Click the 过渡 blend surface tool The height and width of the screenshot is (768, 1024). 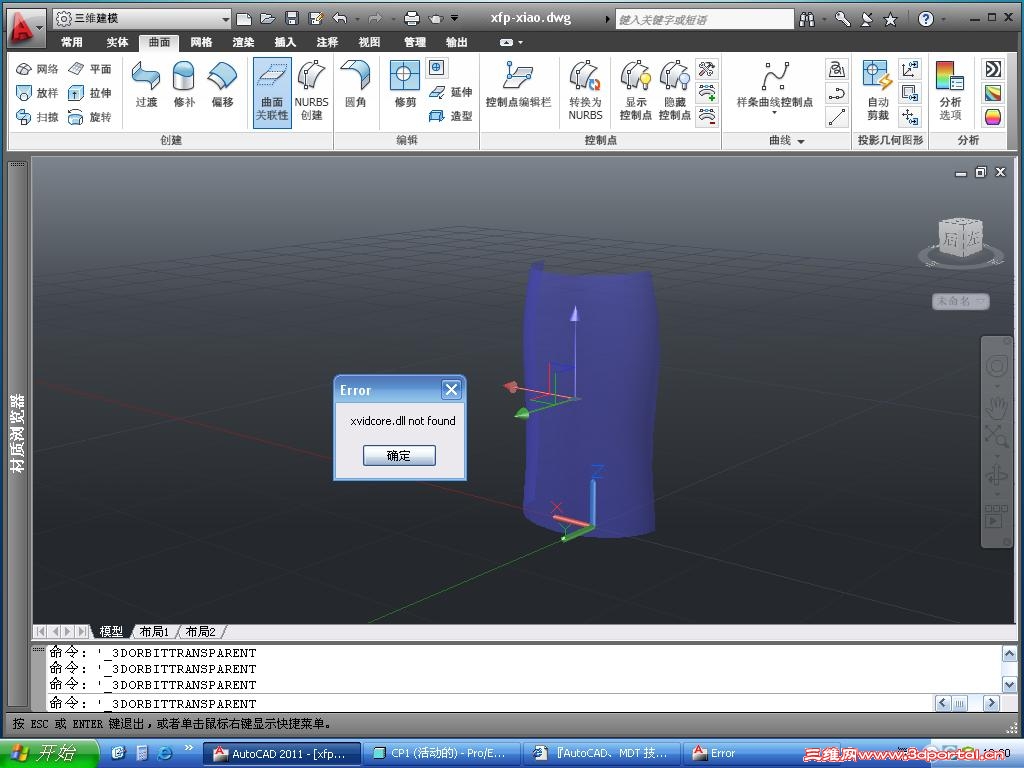pyautogui.click(x=146, y=84)
